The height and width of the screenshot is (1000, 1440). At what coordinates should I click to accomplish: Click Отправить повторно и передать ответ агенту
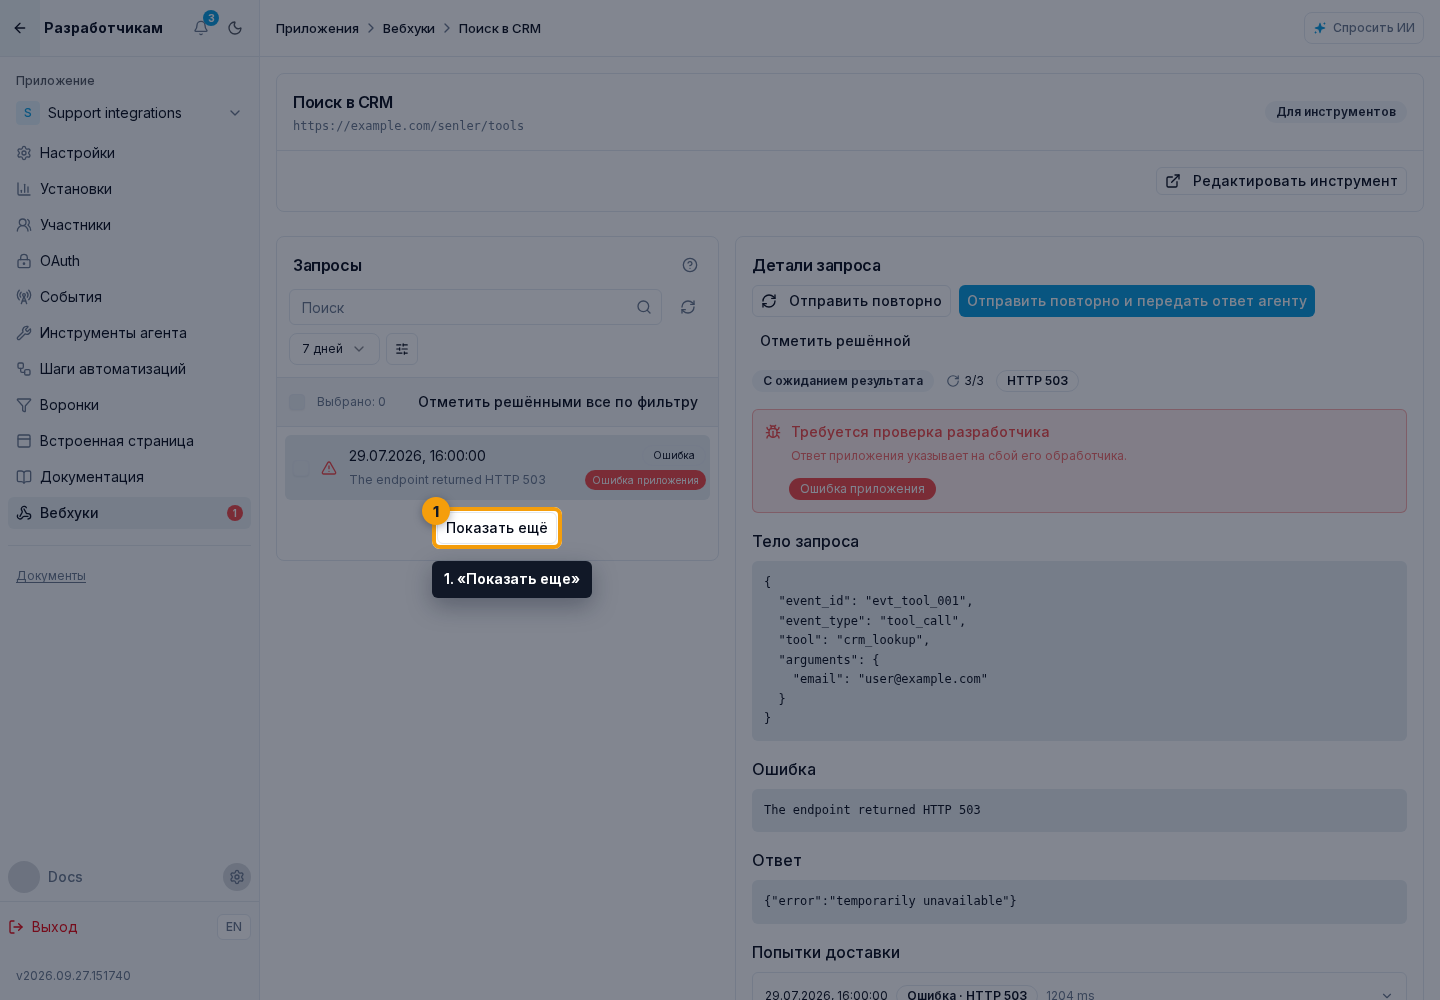click(1137, 301)
